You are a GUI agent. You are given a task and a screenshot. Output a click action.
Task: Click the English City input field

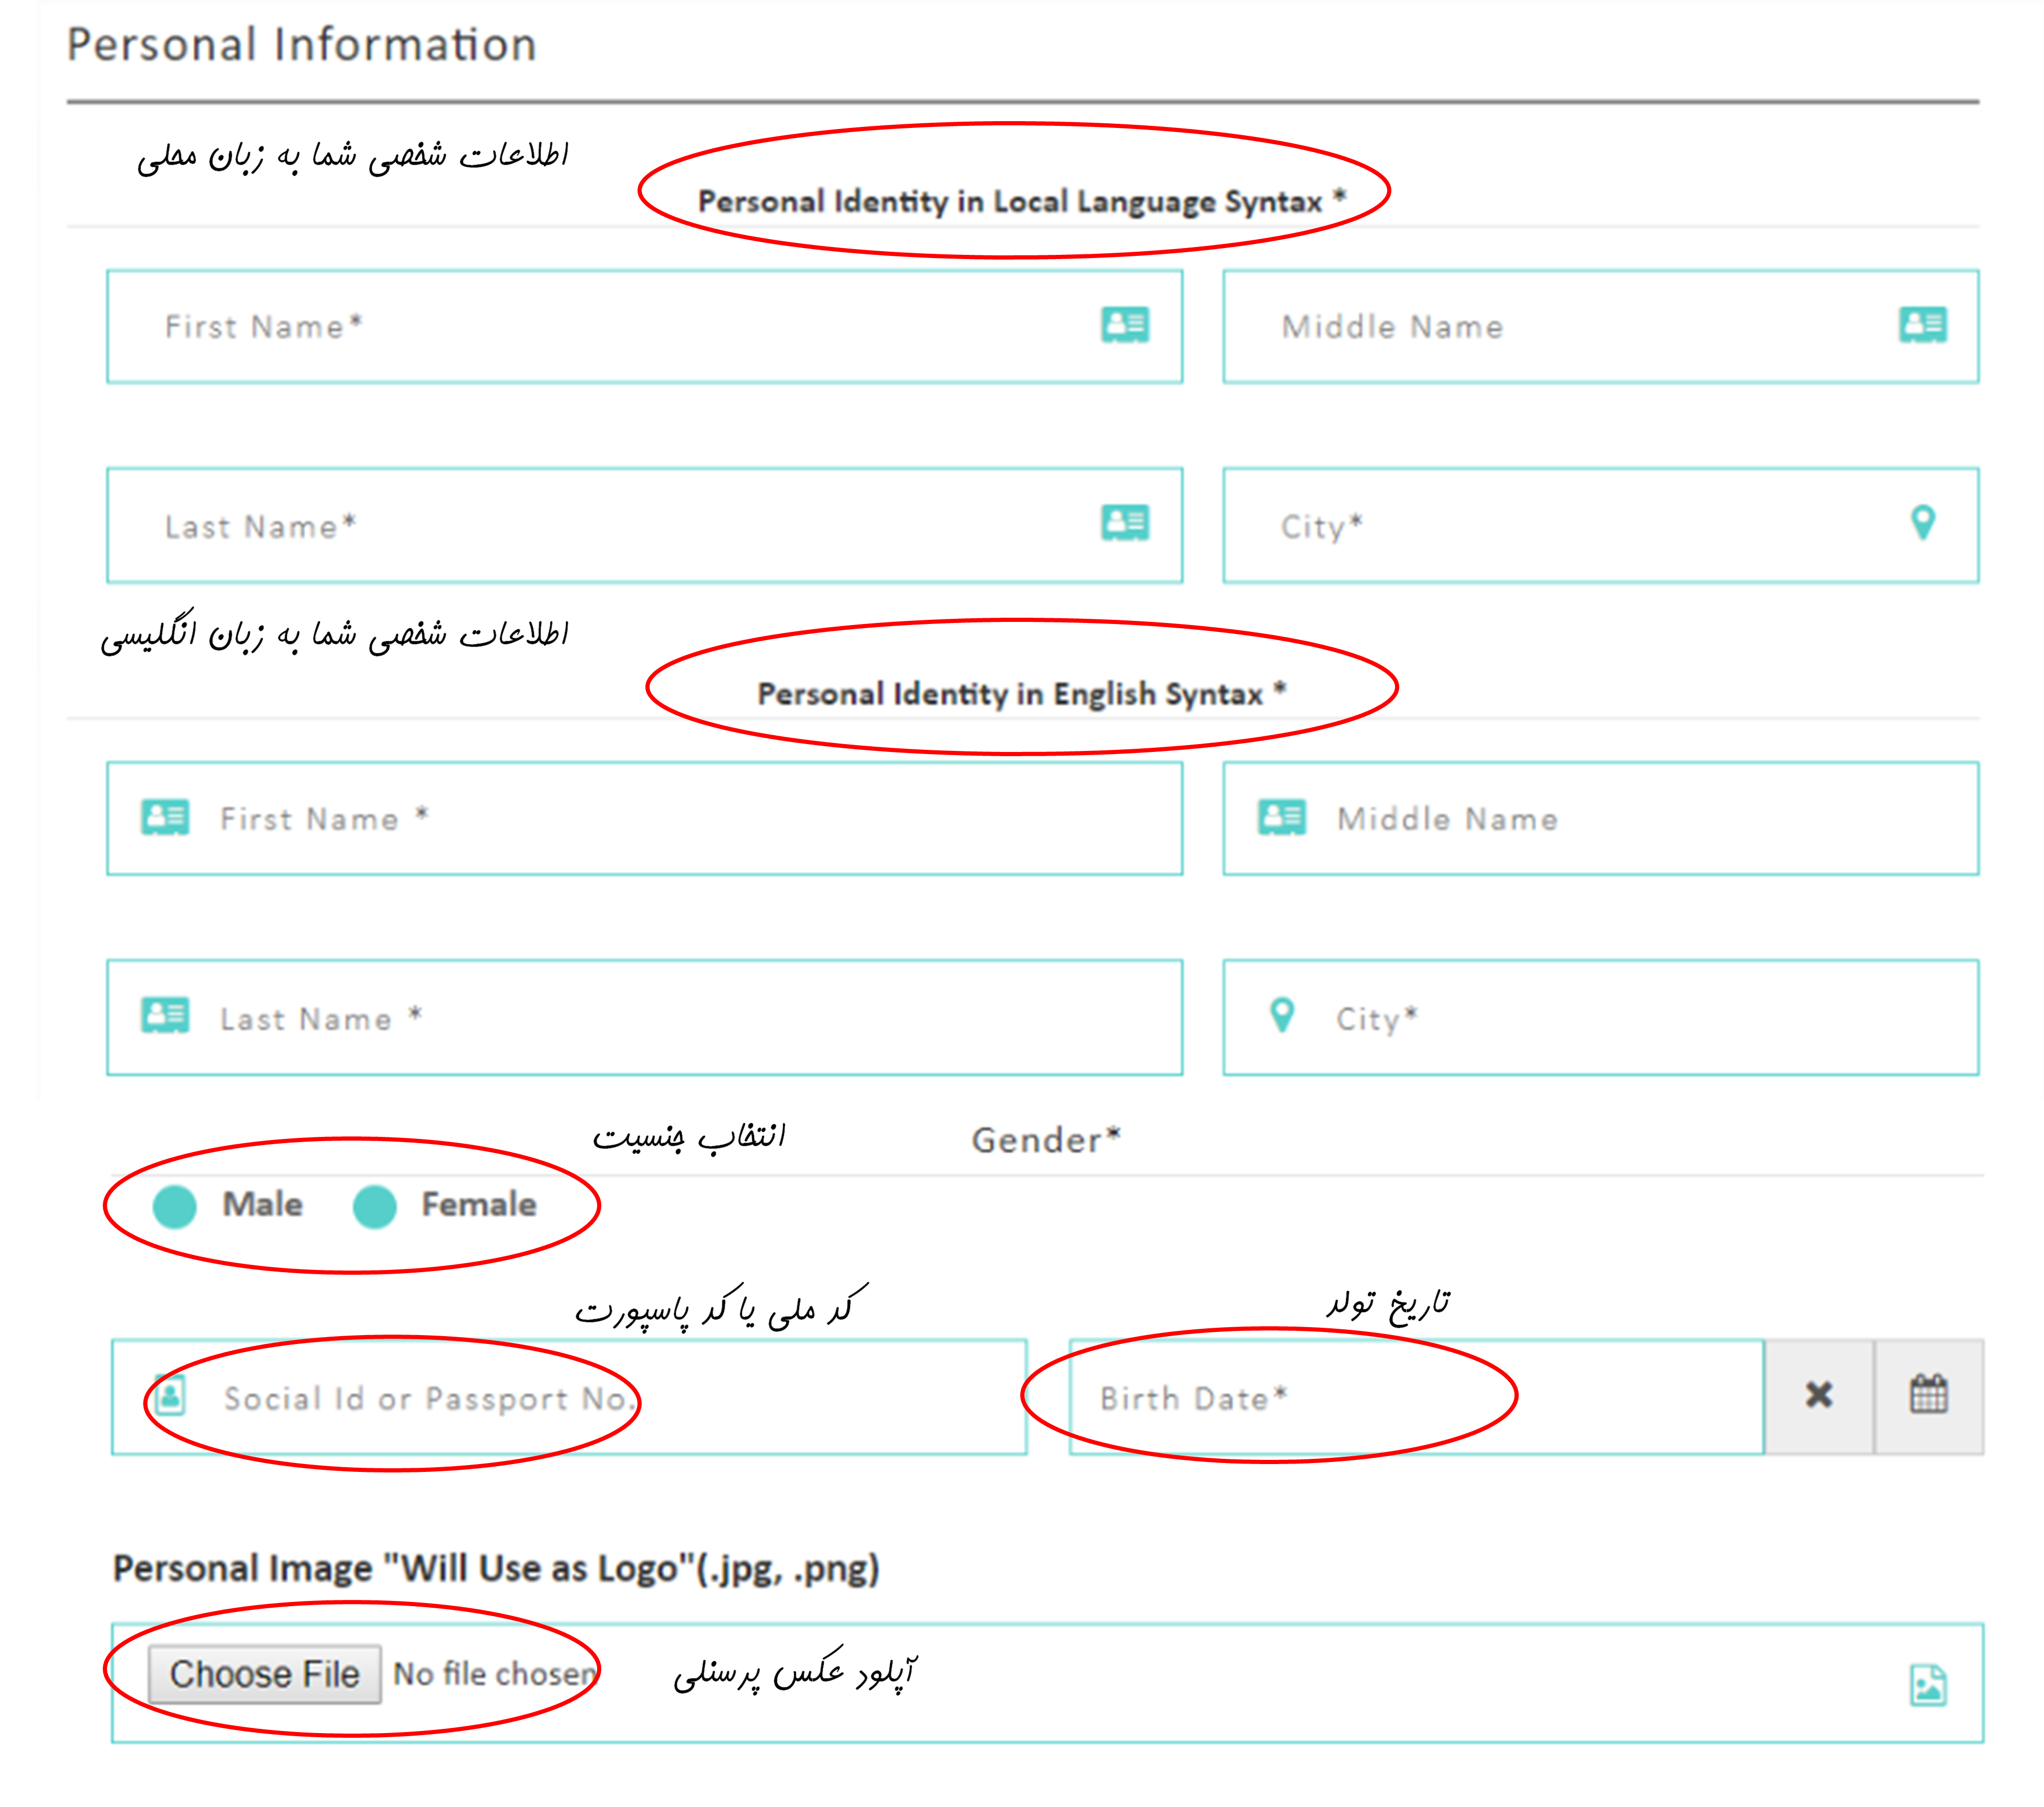pos(1650,1019)
